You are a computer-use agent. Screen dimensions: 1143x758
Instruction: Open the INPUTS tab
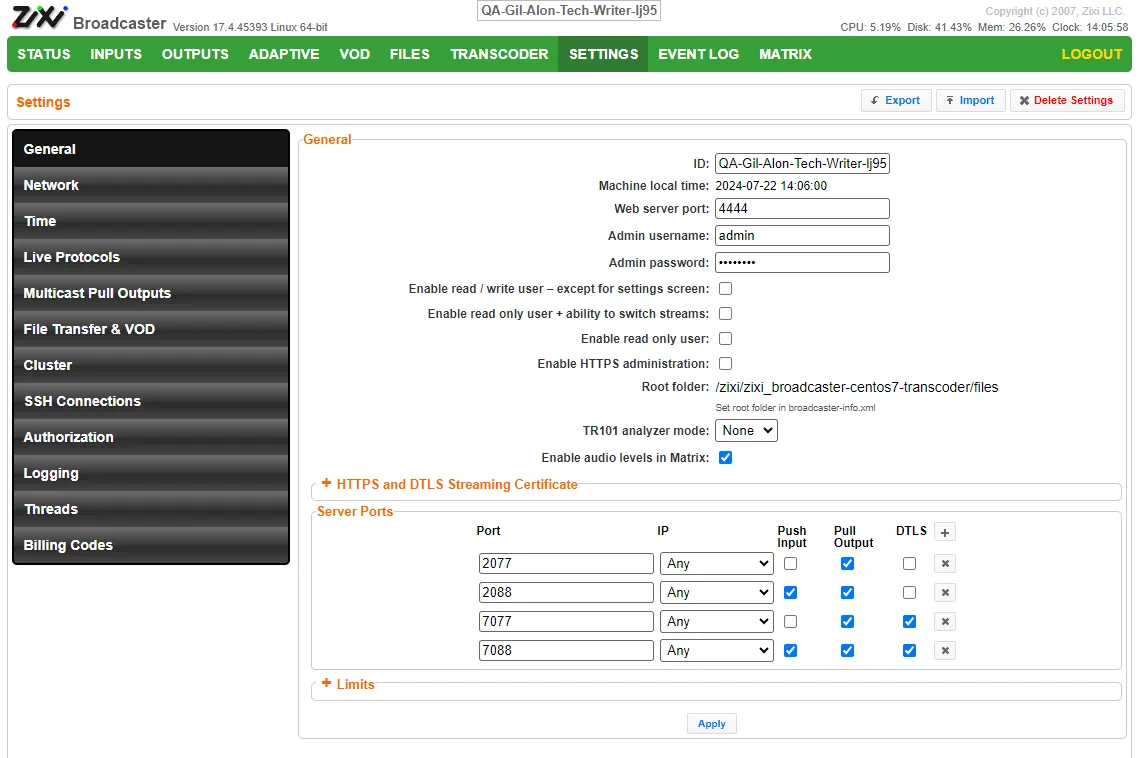(x=116, y=54)
